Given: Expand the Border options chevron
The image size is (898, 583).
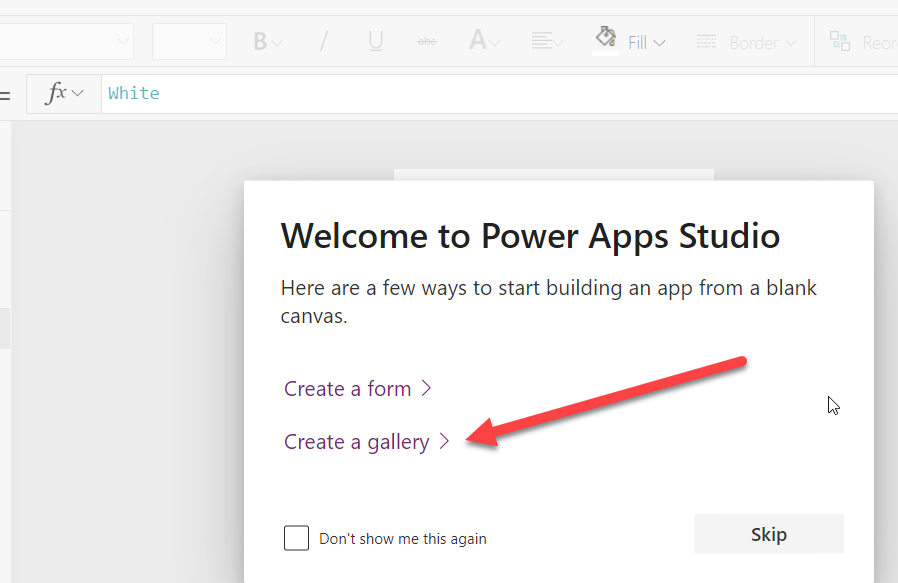Looking at the screenshot, I should [x=789, y=41].
